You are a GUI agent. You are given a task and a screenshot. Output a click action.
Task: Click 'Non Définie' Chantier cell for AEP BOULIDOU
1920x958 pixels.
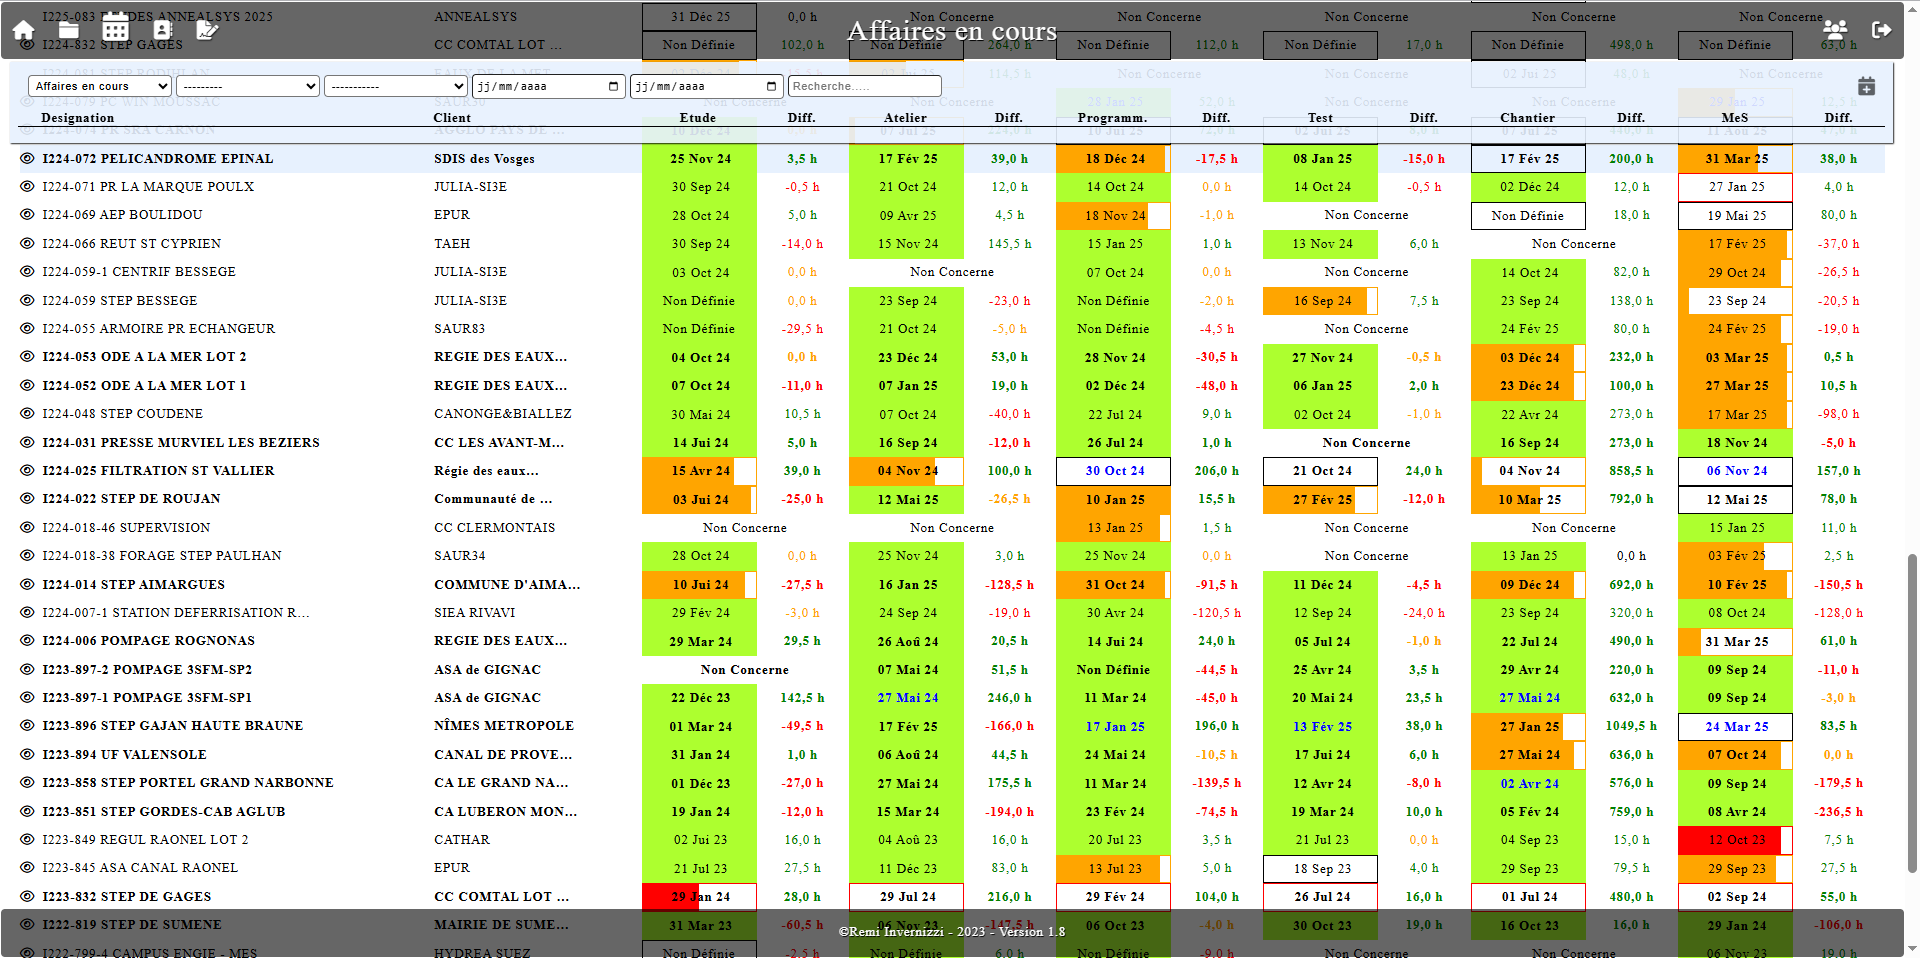[x=1528, y=215]
